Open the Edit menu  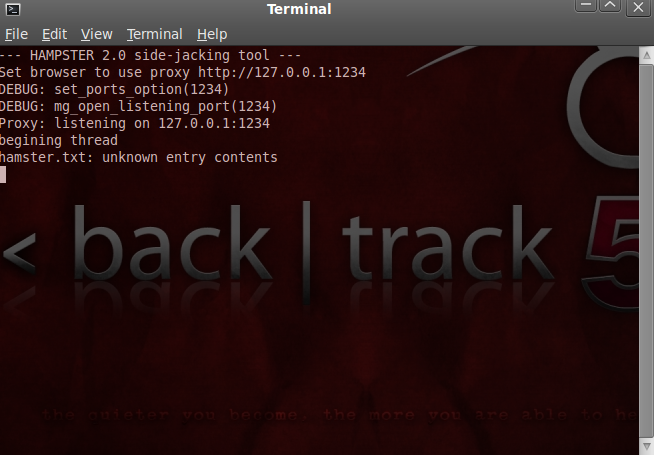point(54,34)
